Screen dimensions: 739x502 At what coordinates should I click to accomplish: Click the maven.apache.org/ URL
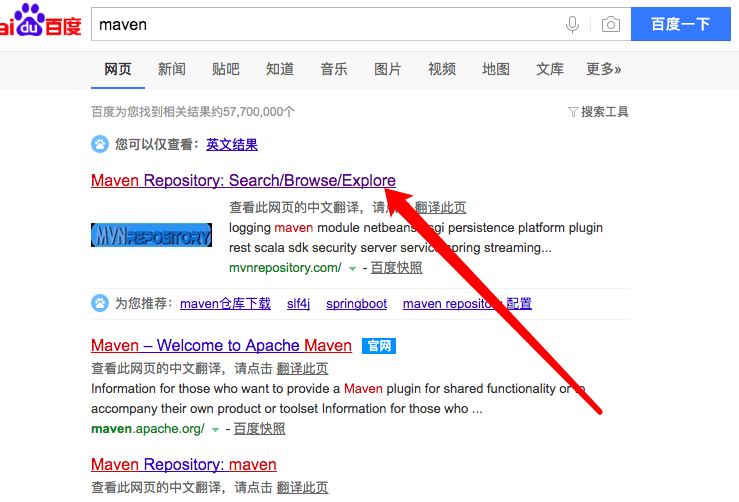(148, 429)
